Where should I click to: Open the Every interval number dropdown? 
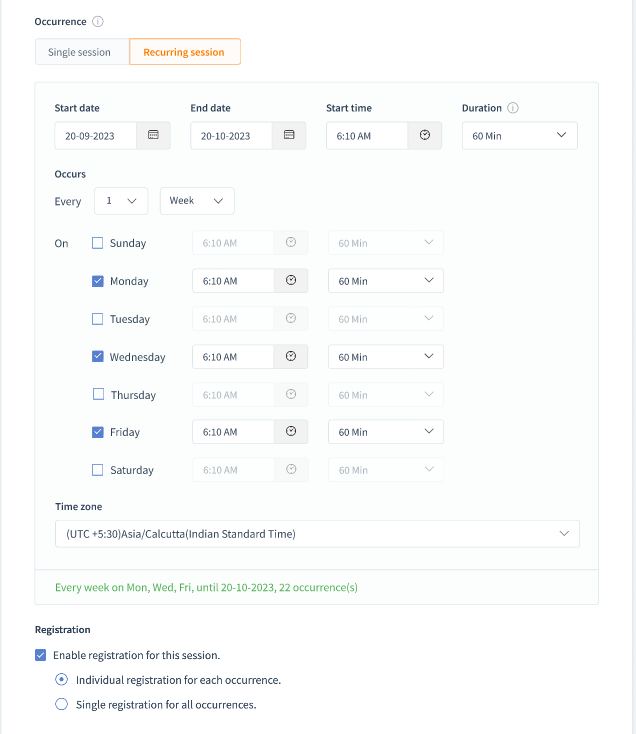click(121, 201)
